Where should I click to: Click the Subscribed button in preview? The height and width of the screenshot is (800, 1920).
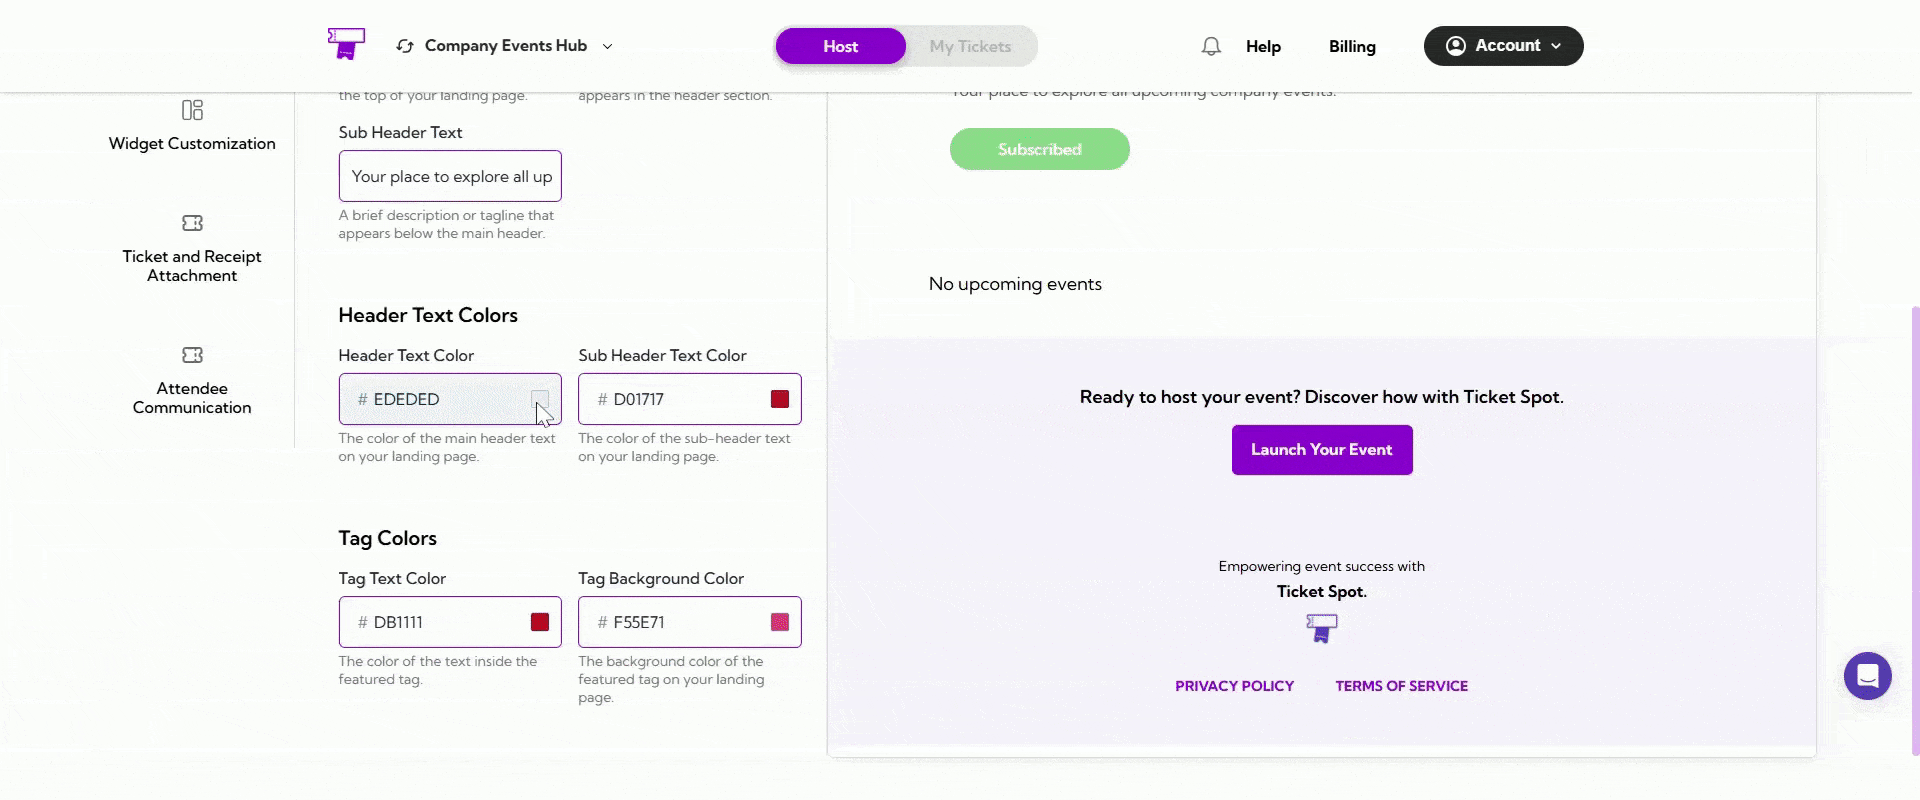click(1040, 149)
